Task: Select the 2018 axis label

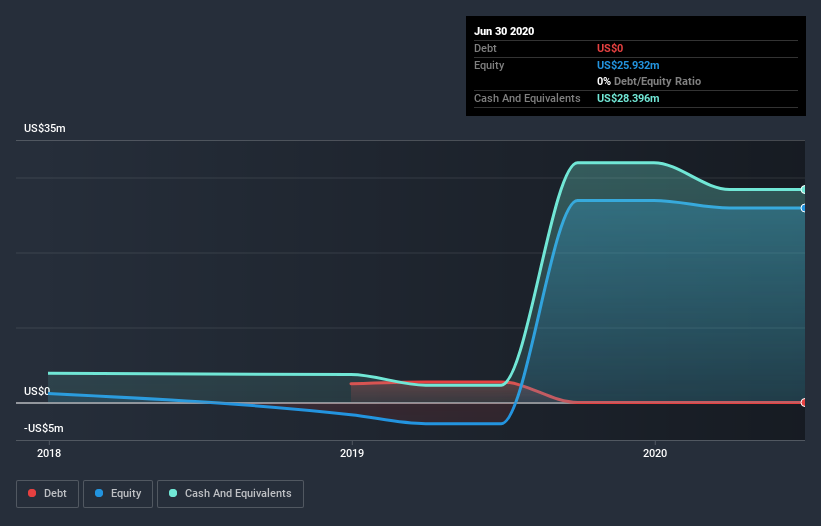Action: pos(49,453)
